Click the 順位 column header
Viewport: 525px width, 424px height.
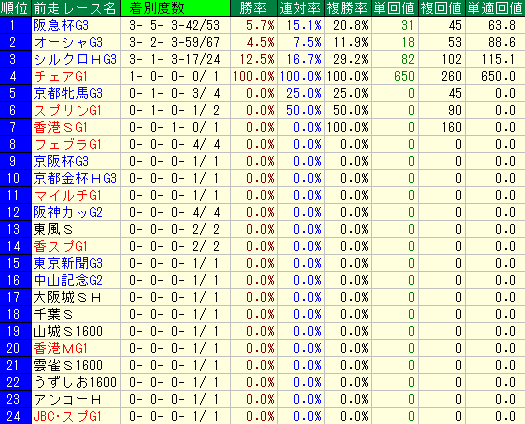(15, 8)
